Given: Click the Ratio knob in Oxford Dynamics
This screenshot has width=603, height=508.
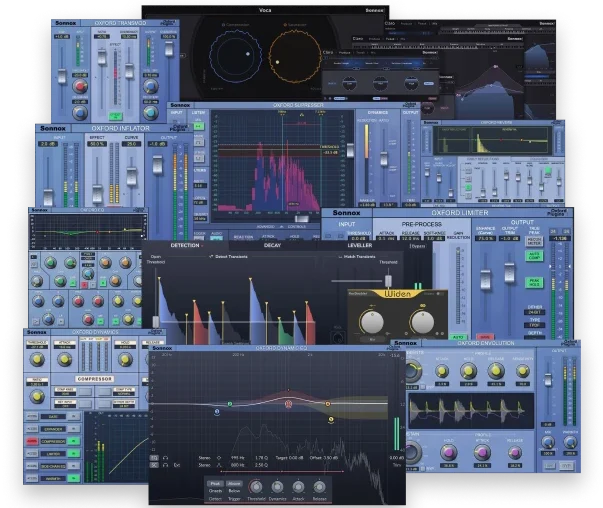Looking at the screenshot, I should click(37, 396).
